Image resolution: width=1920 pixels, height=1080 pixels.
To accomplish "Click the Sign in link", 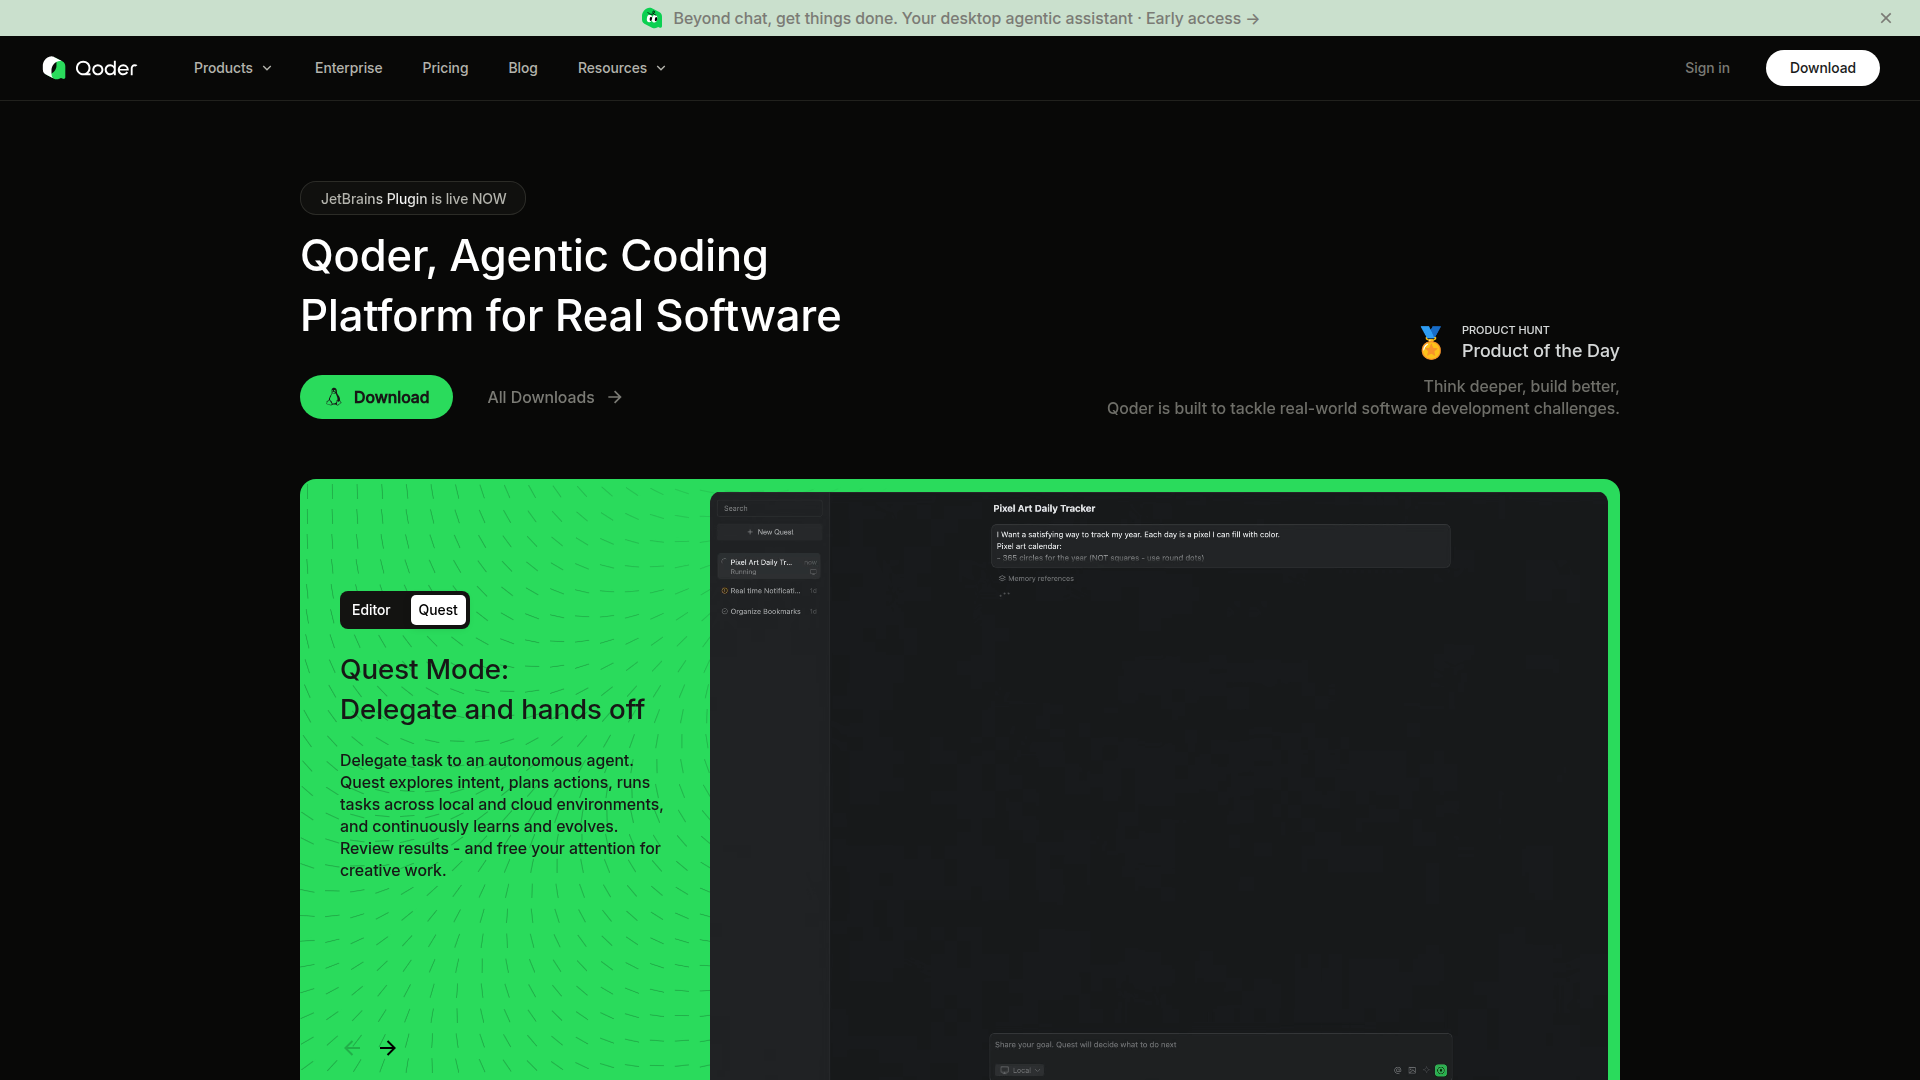I will click(x=1707, y=68).
